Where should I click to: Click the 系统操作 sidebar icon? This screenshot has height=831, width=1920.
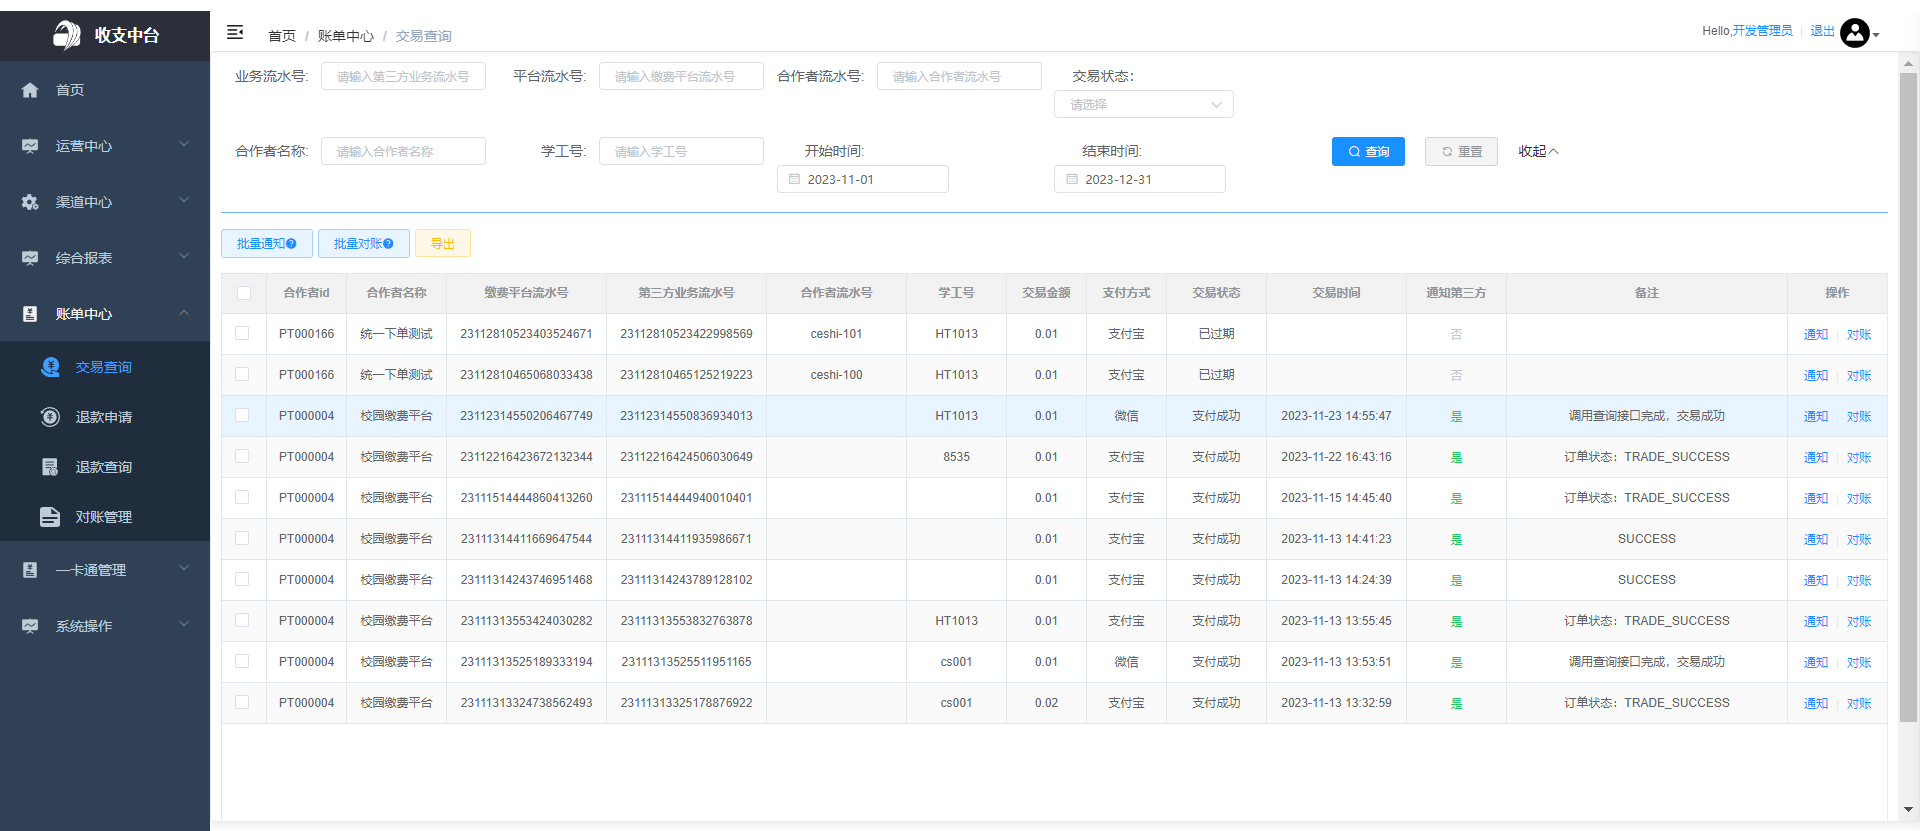pyautogui.click(x=30, y=626)
